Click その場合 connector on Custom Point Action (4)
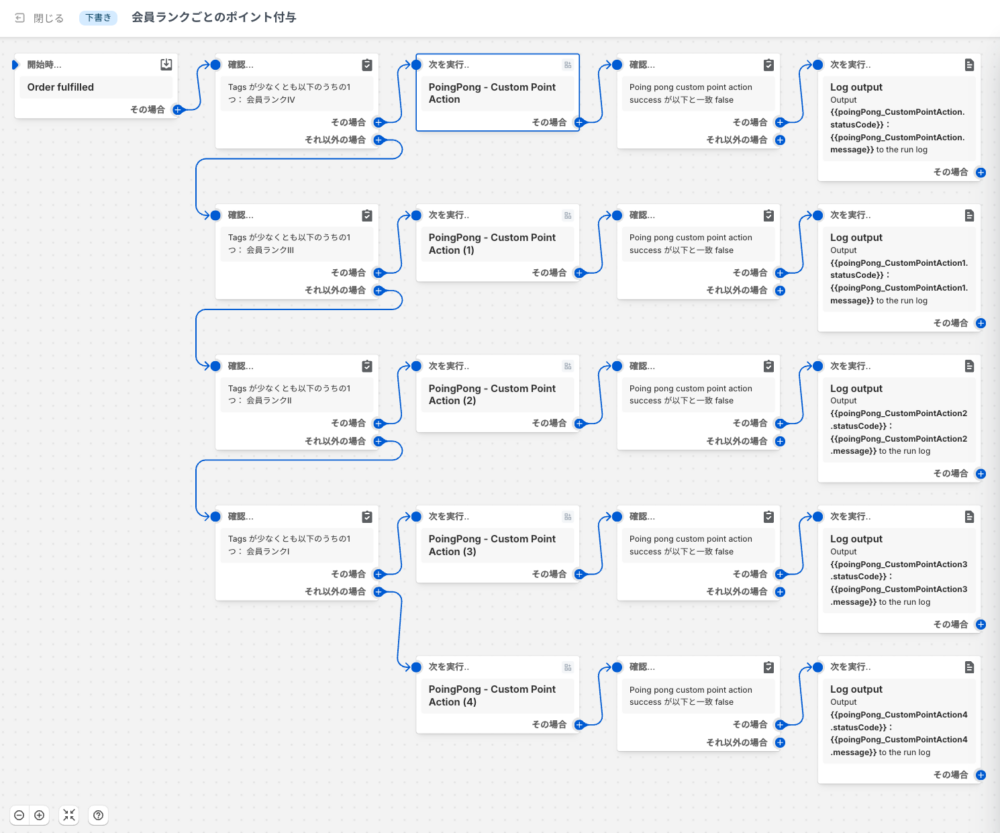Viewport: 1000px width, 833px height. pyautogui.click(x=580, y=725)
